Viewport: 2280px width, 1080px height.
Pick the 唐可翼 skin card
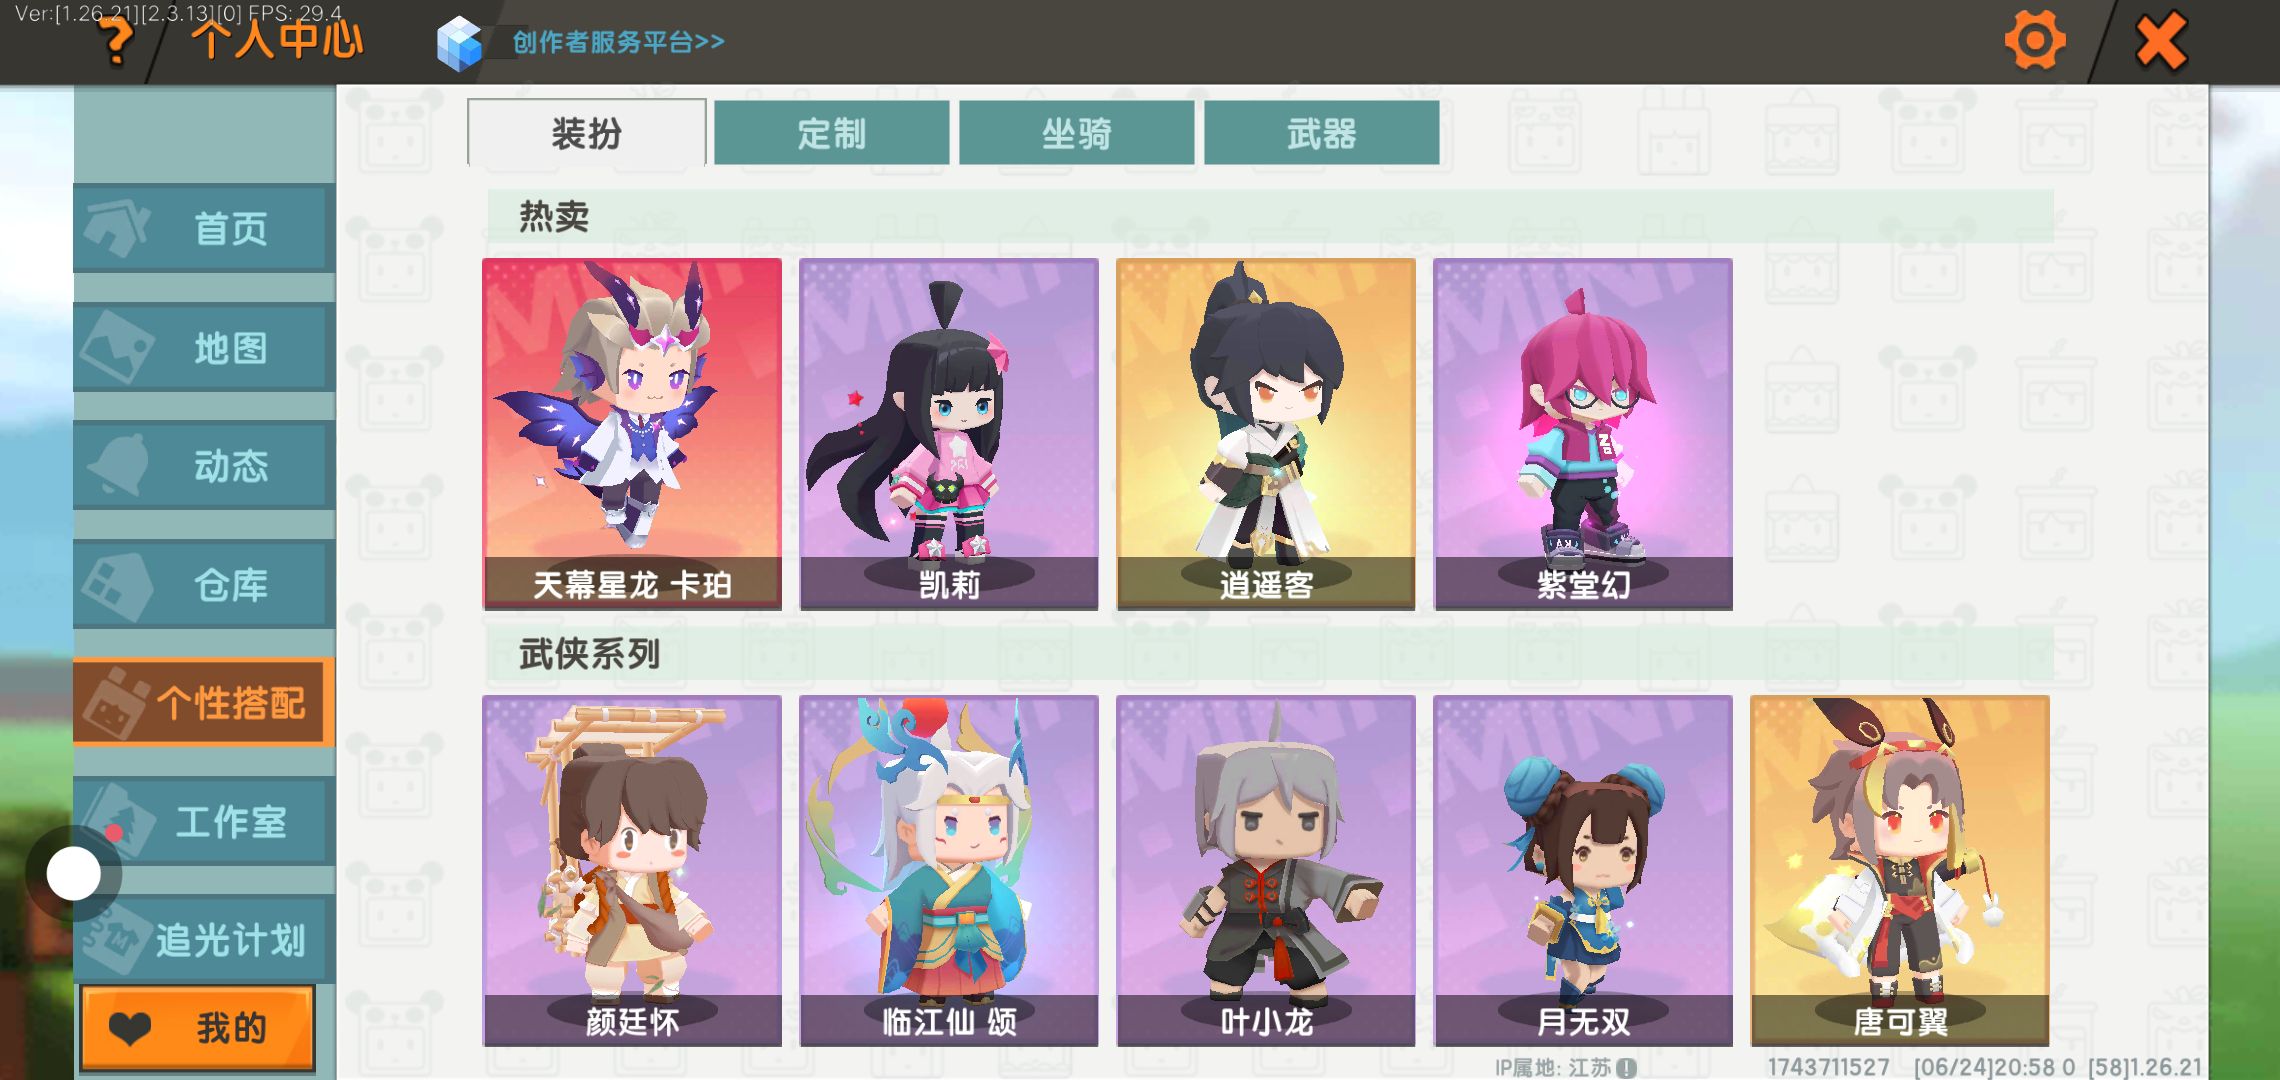pyautogui.click(x=1900, y=871)
